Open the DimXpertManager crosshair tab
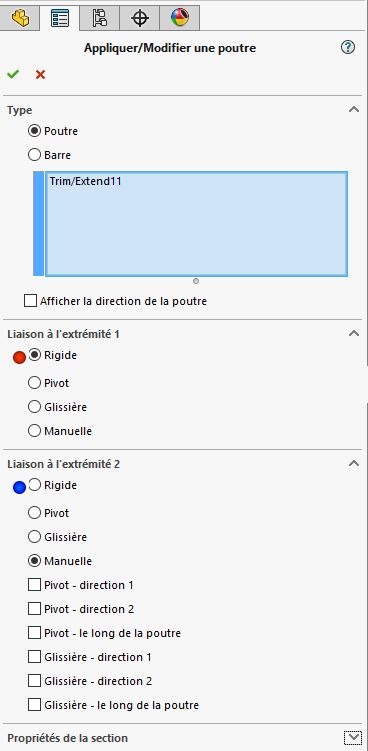This screenshot has height=751, width=368. click(139, 19)
